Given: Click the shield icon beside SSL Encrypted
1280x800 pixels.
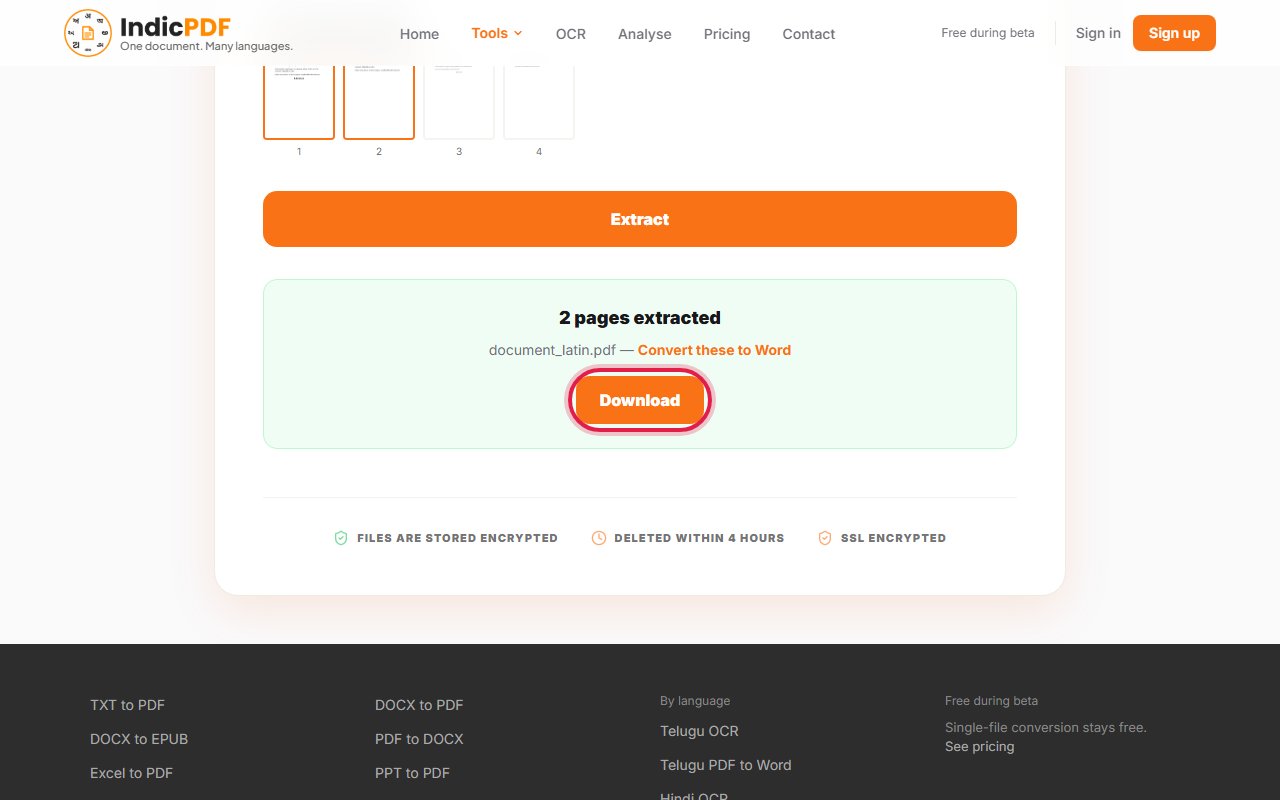Looking at the screenshot, I should pyautogui.click(x=825, y=538).
